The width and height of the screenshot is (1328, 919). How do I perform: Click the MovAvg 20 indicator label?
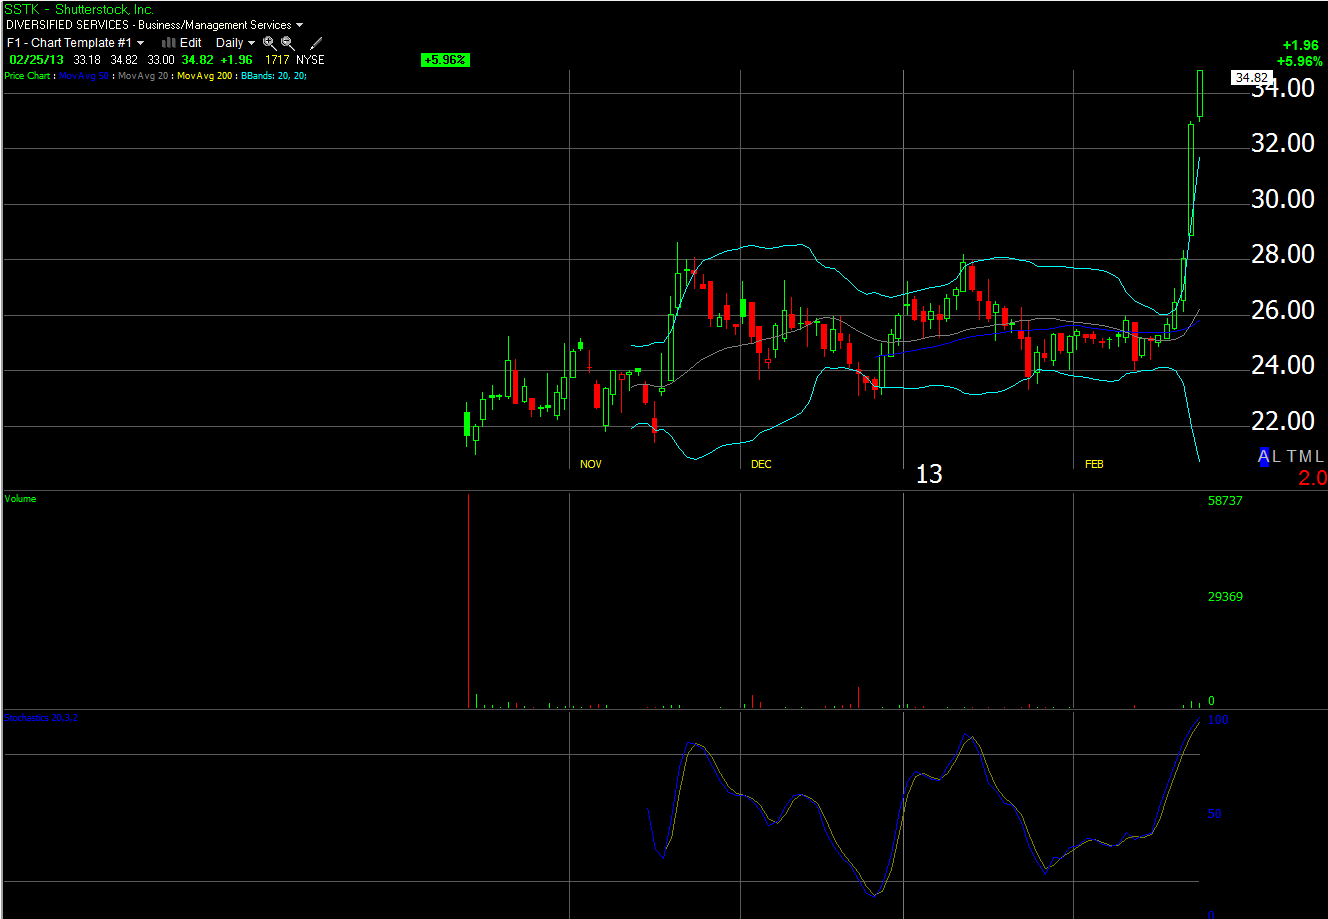143,76
